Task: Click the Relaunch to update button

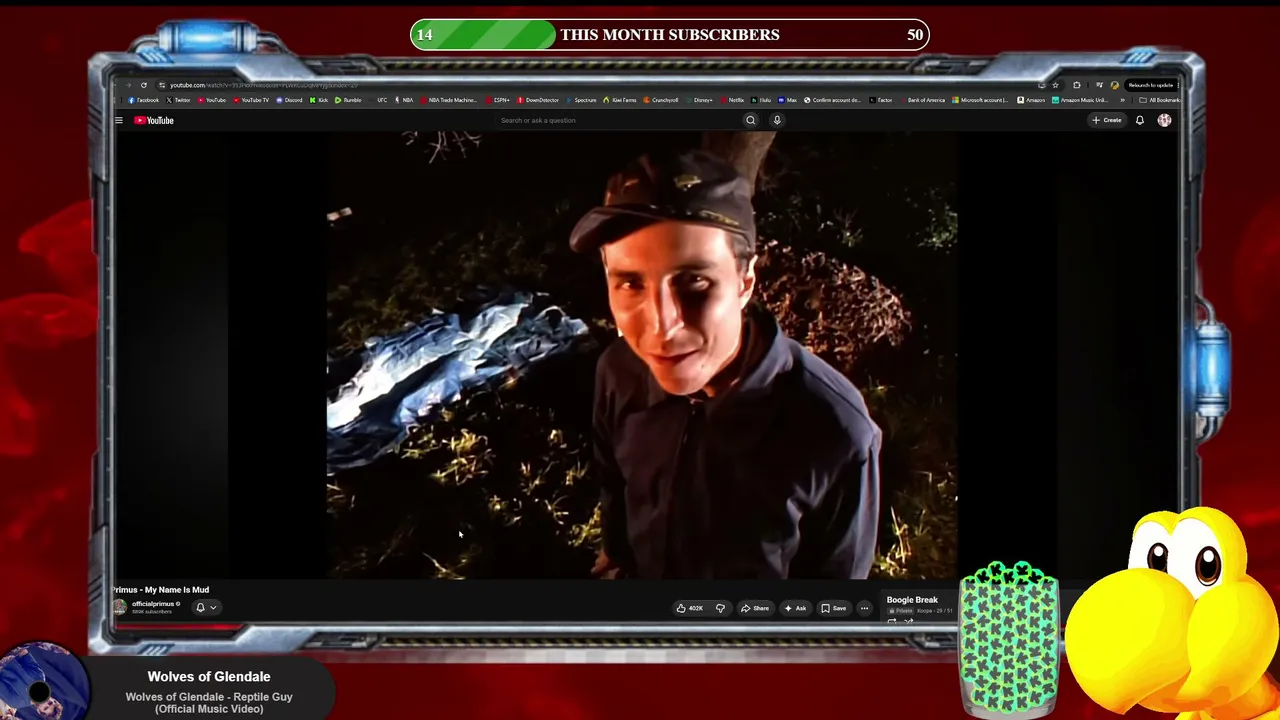Action: [1150, 85]
